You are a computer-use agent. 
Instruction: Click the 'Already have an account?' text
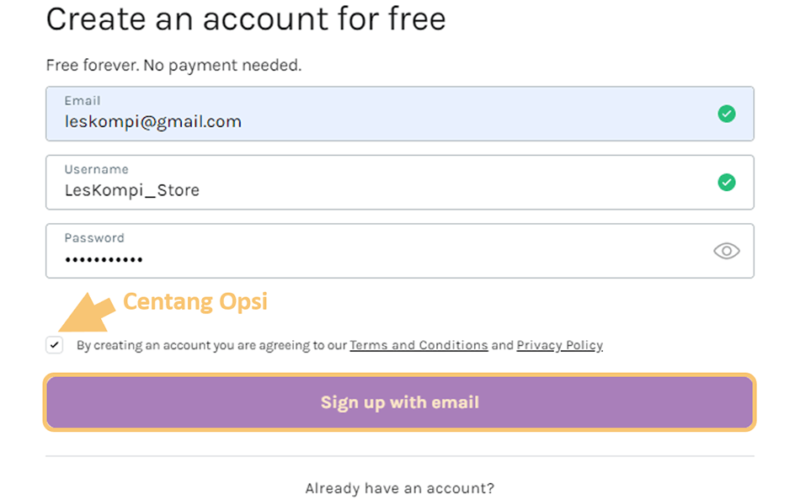click(399, 488)
